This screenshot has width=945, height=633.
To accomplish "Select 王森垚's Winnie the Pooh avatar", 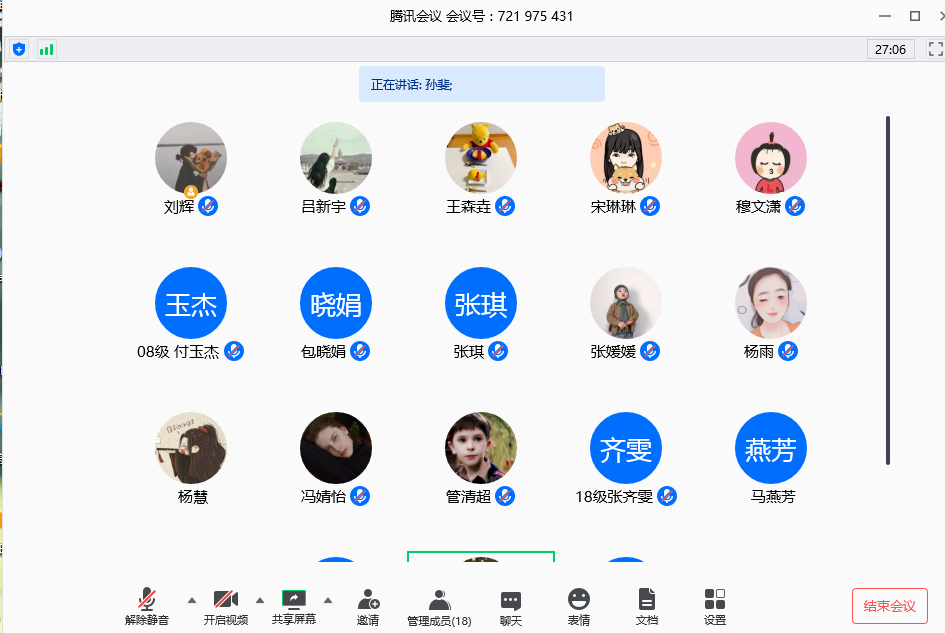I will pos(481,158).
